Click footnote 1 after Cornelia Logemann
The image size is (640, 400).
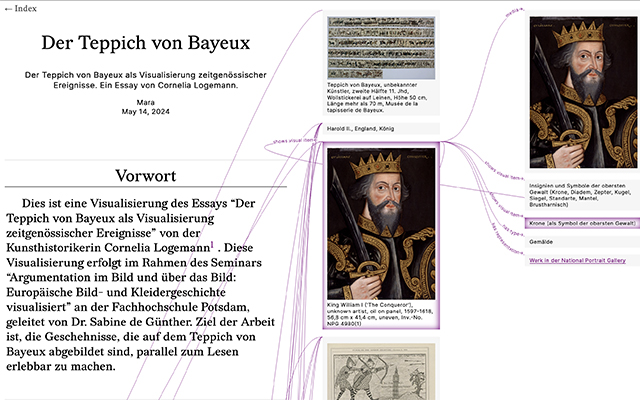click(x=212, y=245)
